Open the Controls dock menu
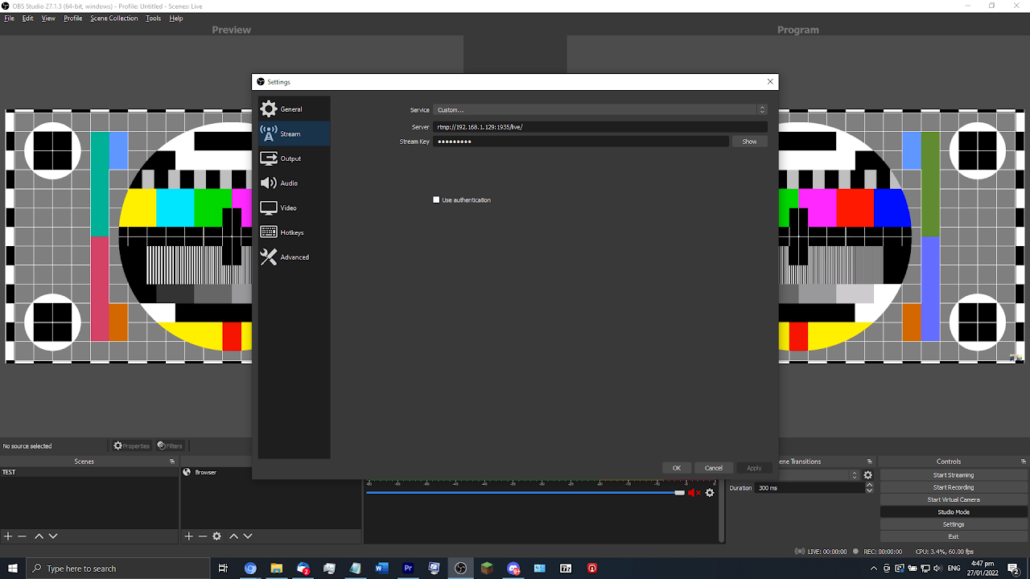The image size is (1030, 579). pos(1023,462)
